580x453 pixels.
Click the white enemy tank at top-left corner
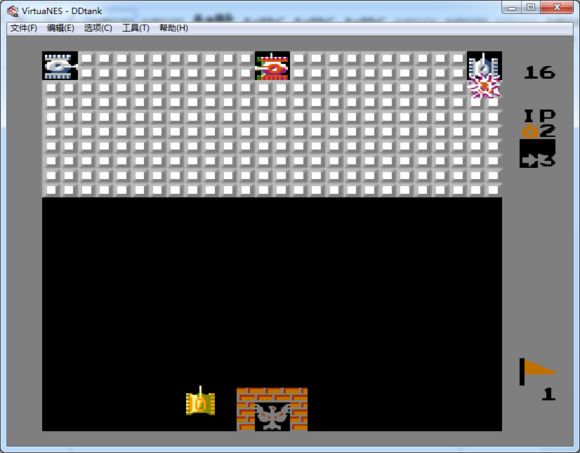coord(60,66)
